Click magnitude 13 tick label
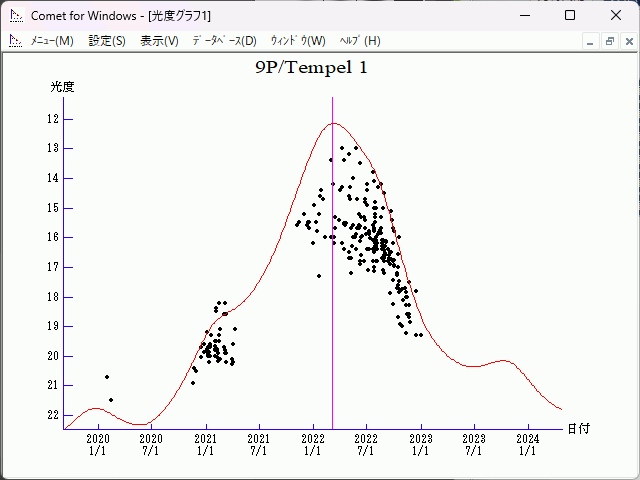640x480 pixels. [53, 148]
